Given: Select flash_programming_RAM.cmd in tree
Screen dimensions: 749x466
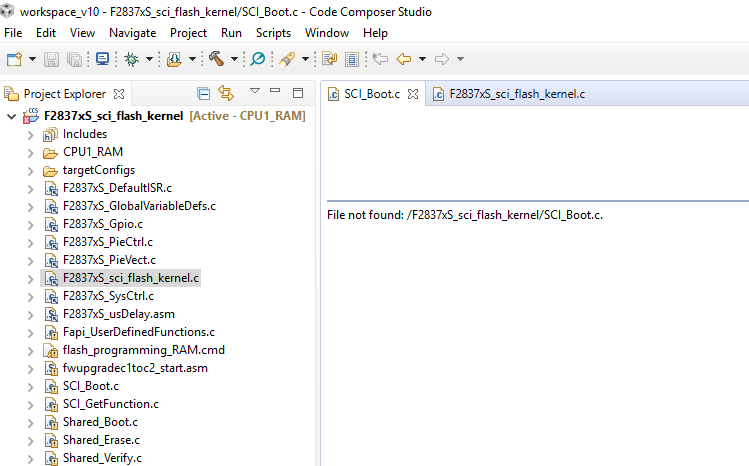Looking at the screenshot, I should pos(143,350).
